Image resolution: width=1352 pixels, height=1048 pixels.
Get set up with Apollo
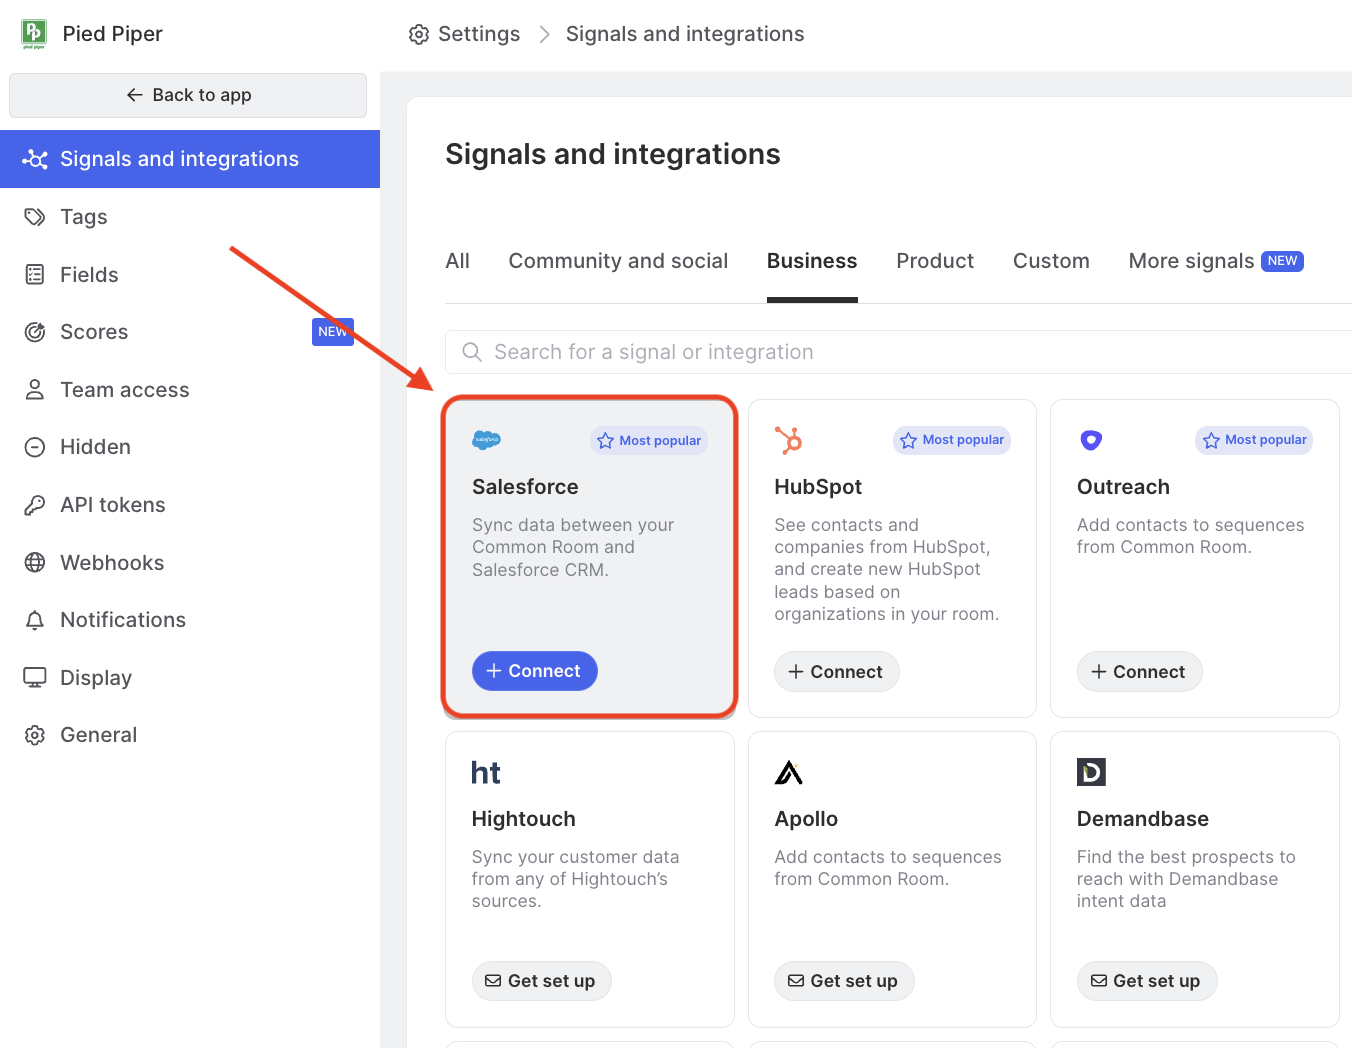tap(844, 981)
